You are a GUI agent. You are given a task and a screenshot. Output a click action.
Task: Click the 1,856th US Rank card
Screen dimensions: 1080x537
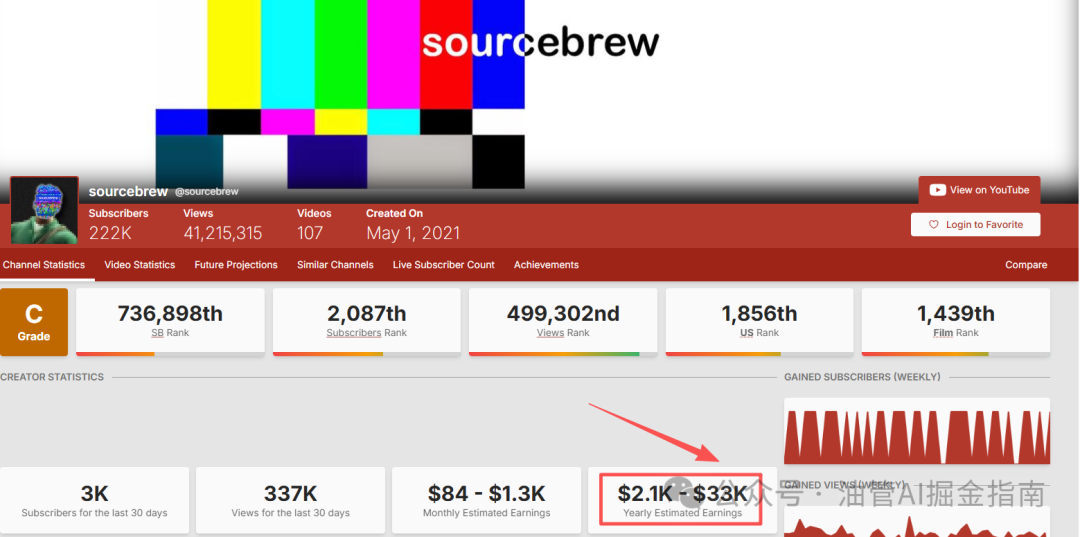(760, 322)
